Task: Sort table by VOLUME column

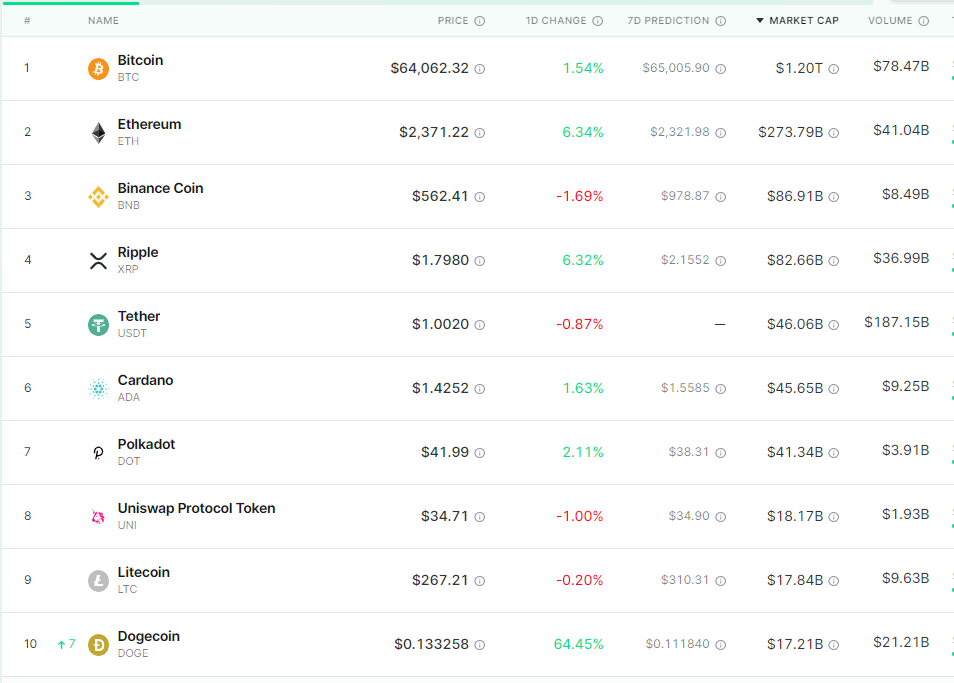Action: coord(890,21)
